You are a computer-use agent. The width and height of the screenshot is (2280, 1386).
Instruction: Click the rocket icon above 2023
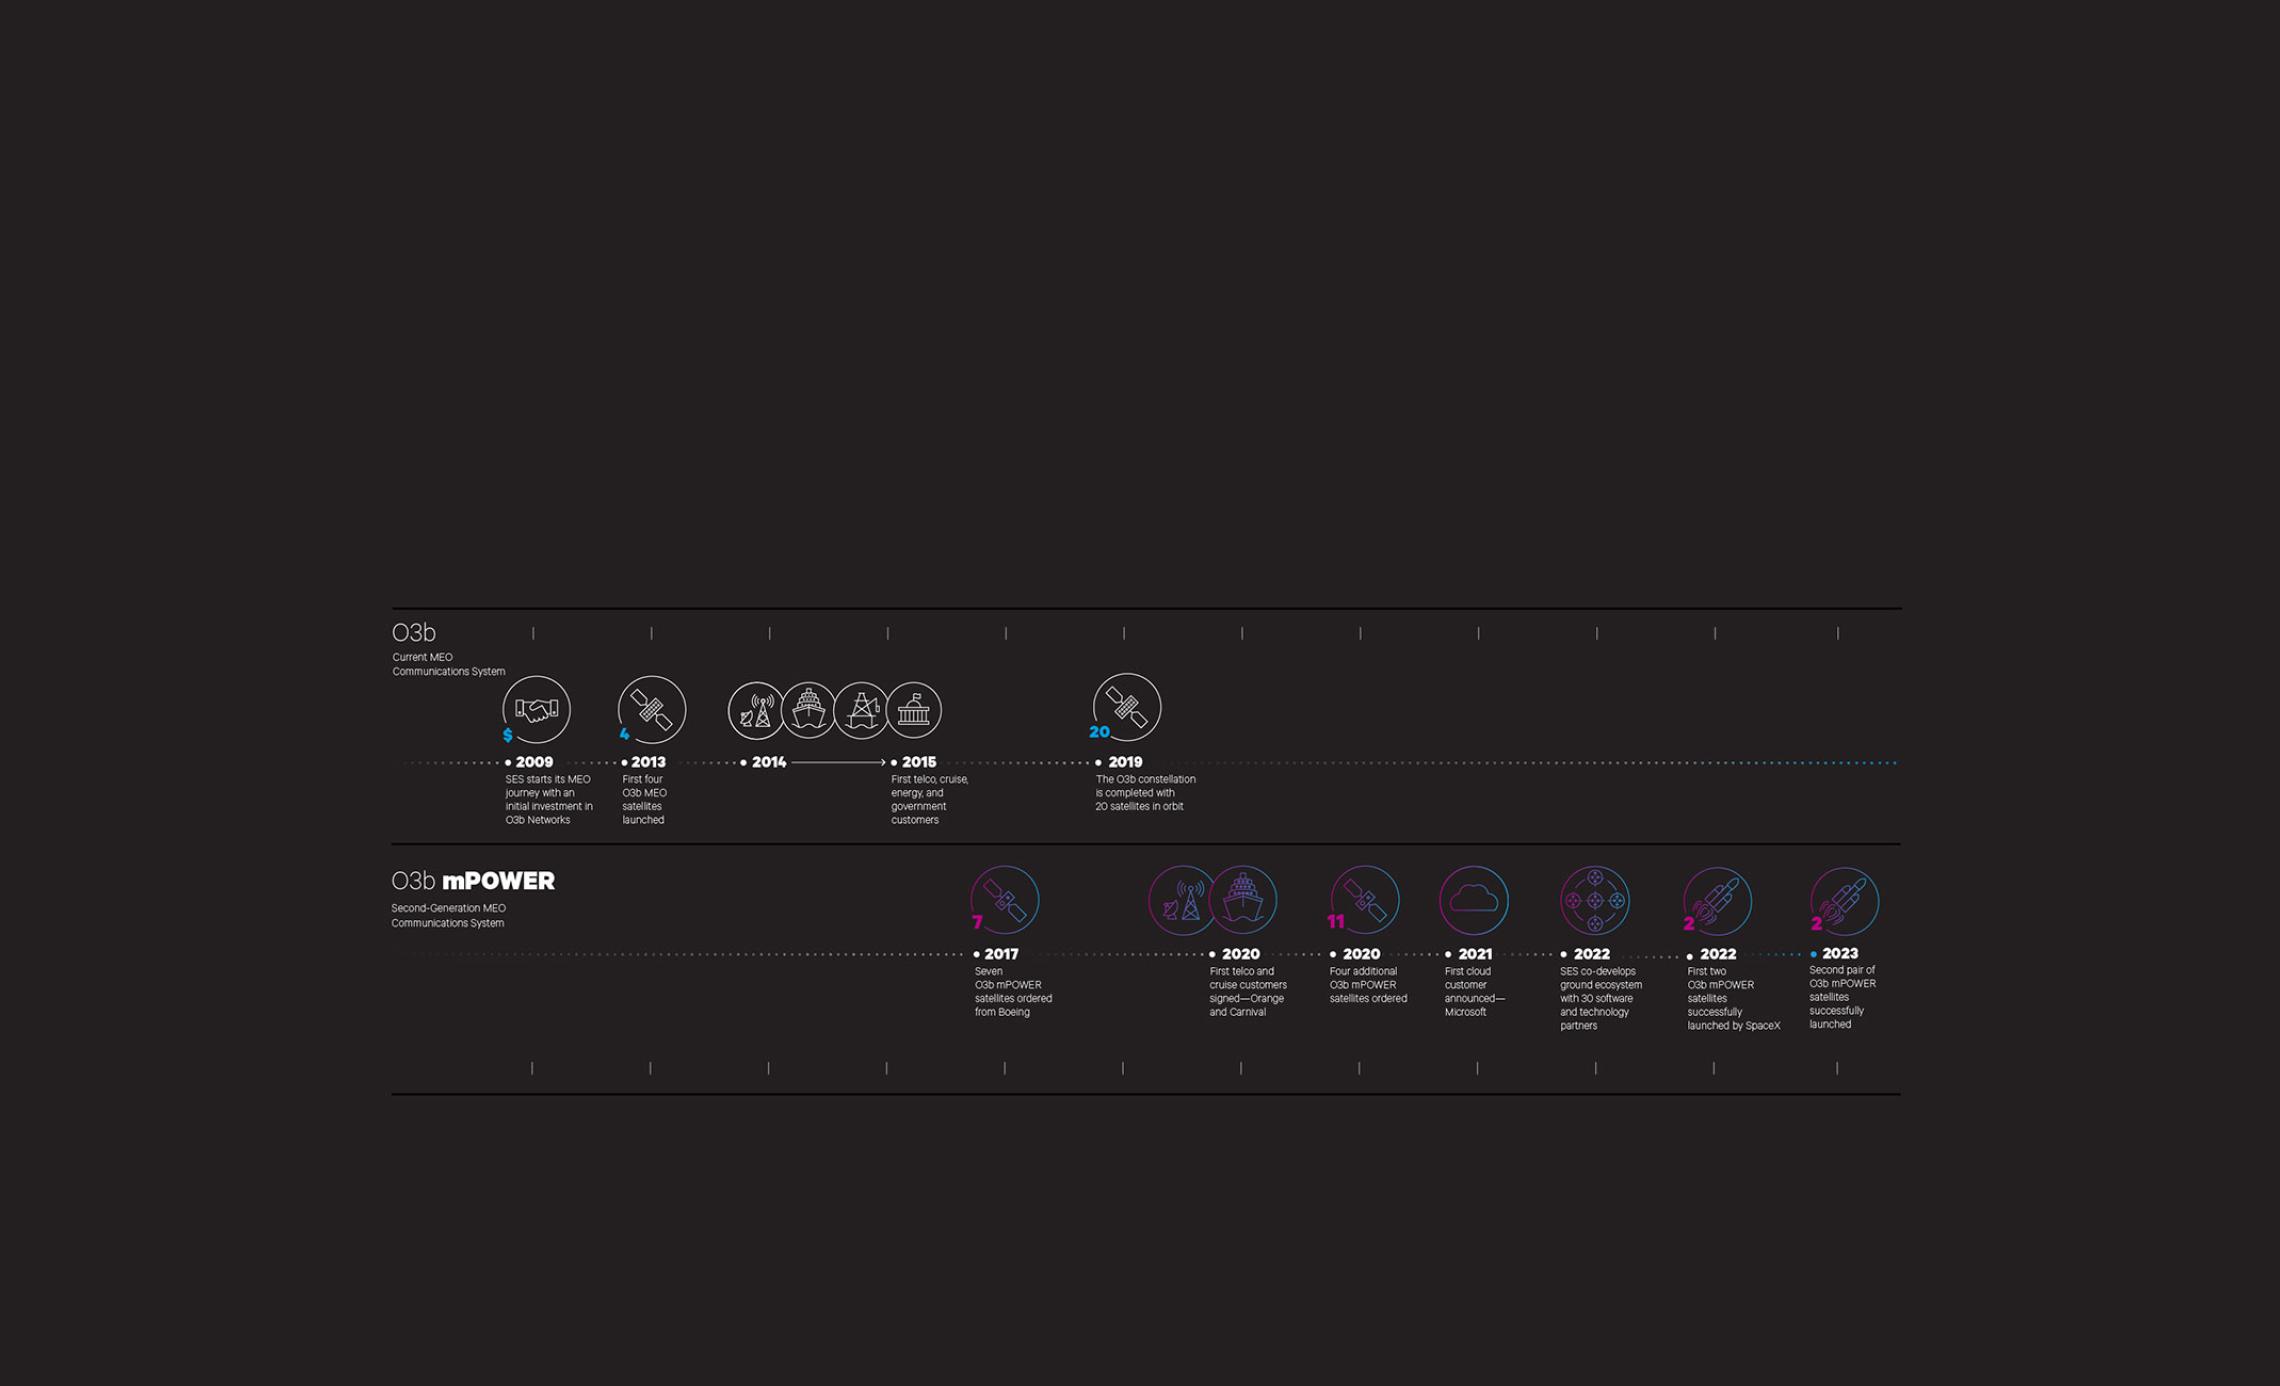click(1845, 901)
